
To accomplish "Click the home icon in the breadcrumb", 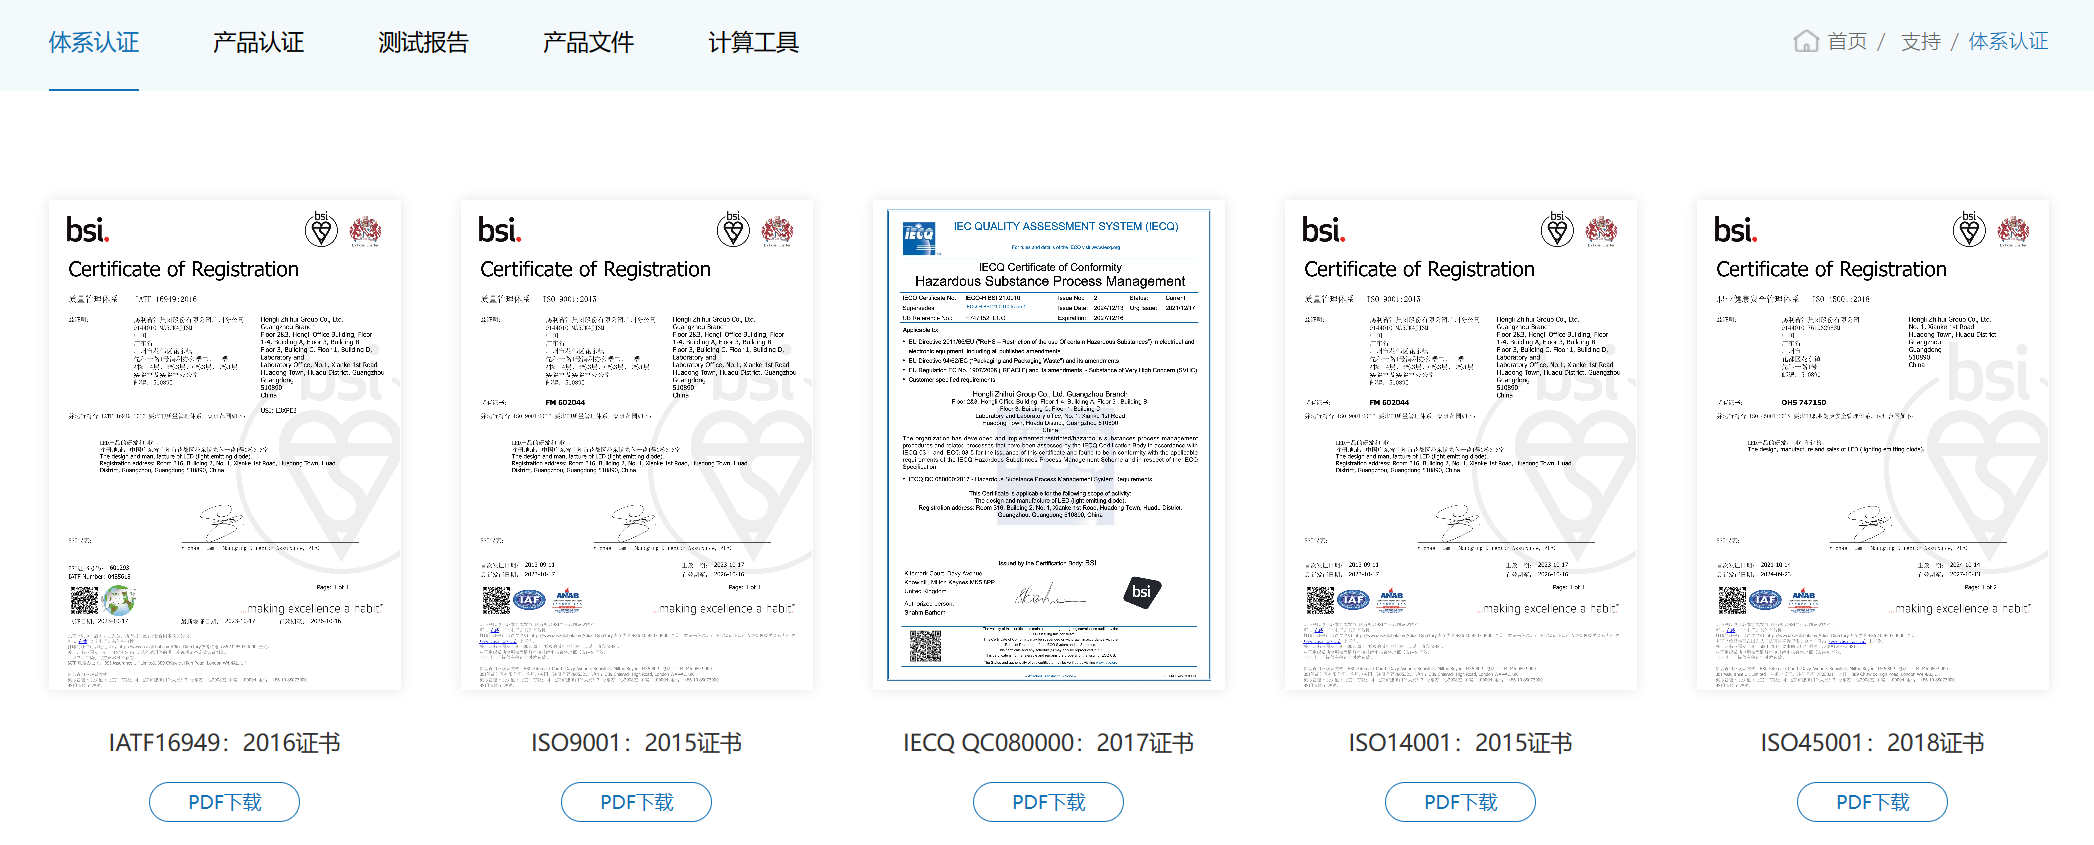I will pos(1806,41).
